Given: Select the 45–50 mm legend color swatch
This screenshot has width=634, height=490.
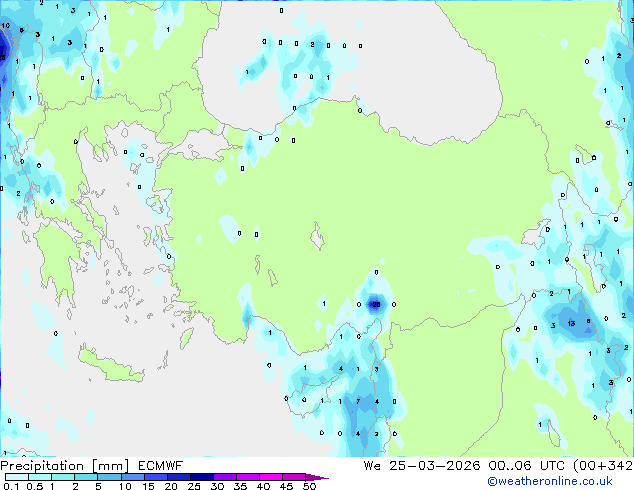Looking at the screenshot, I should [294, 477].
